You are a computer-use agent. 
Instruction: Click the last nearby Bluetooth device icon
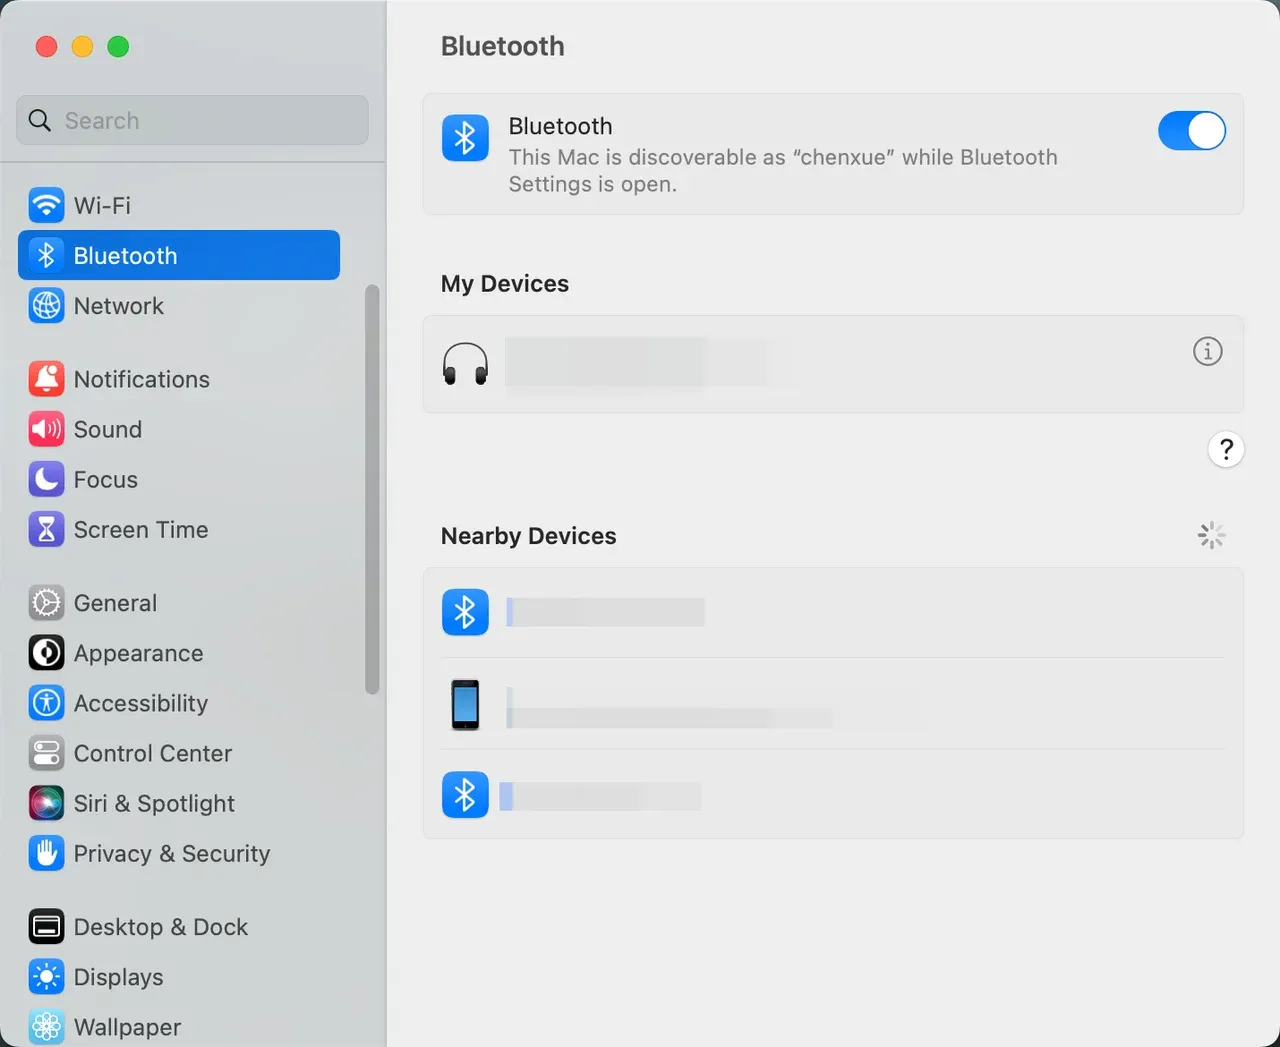(x=465, y=795)
